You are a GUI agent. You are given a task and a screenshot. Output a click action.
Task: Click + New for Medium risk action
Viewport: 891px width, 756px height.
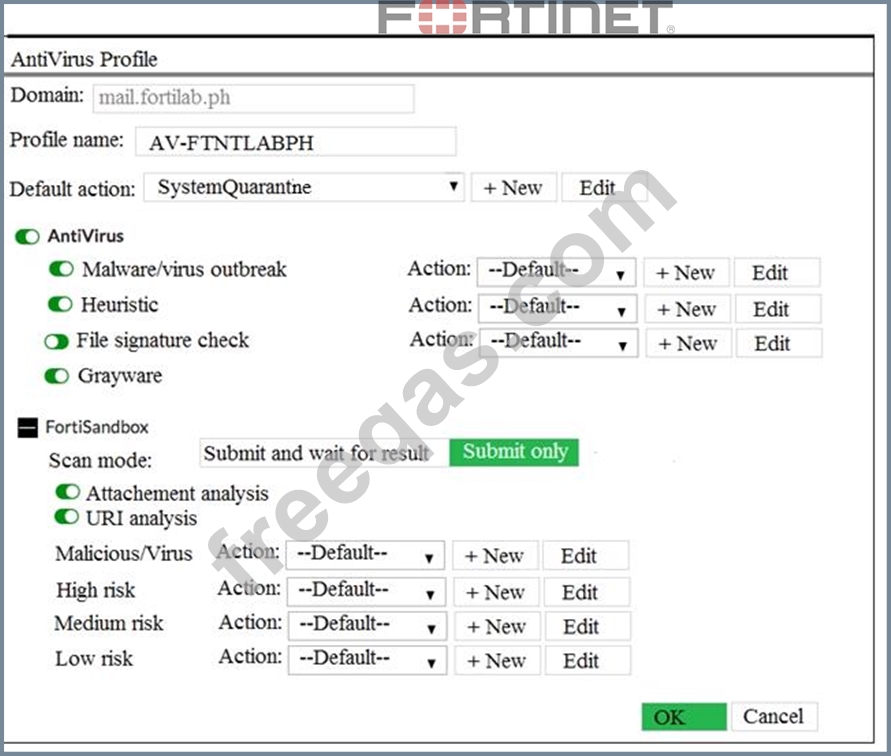click(x=495, y=627)
